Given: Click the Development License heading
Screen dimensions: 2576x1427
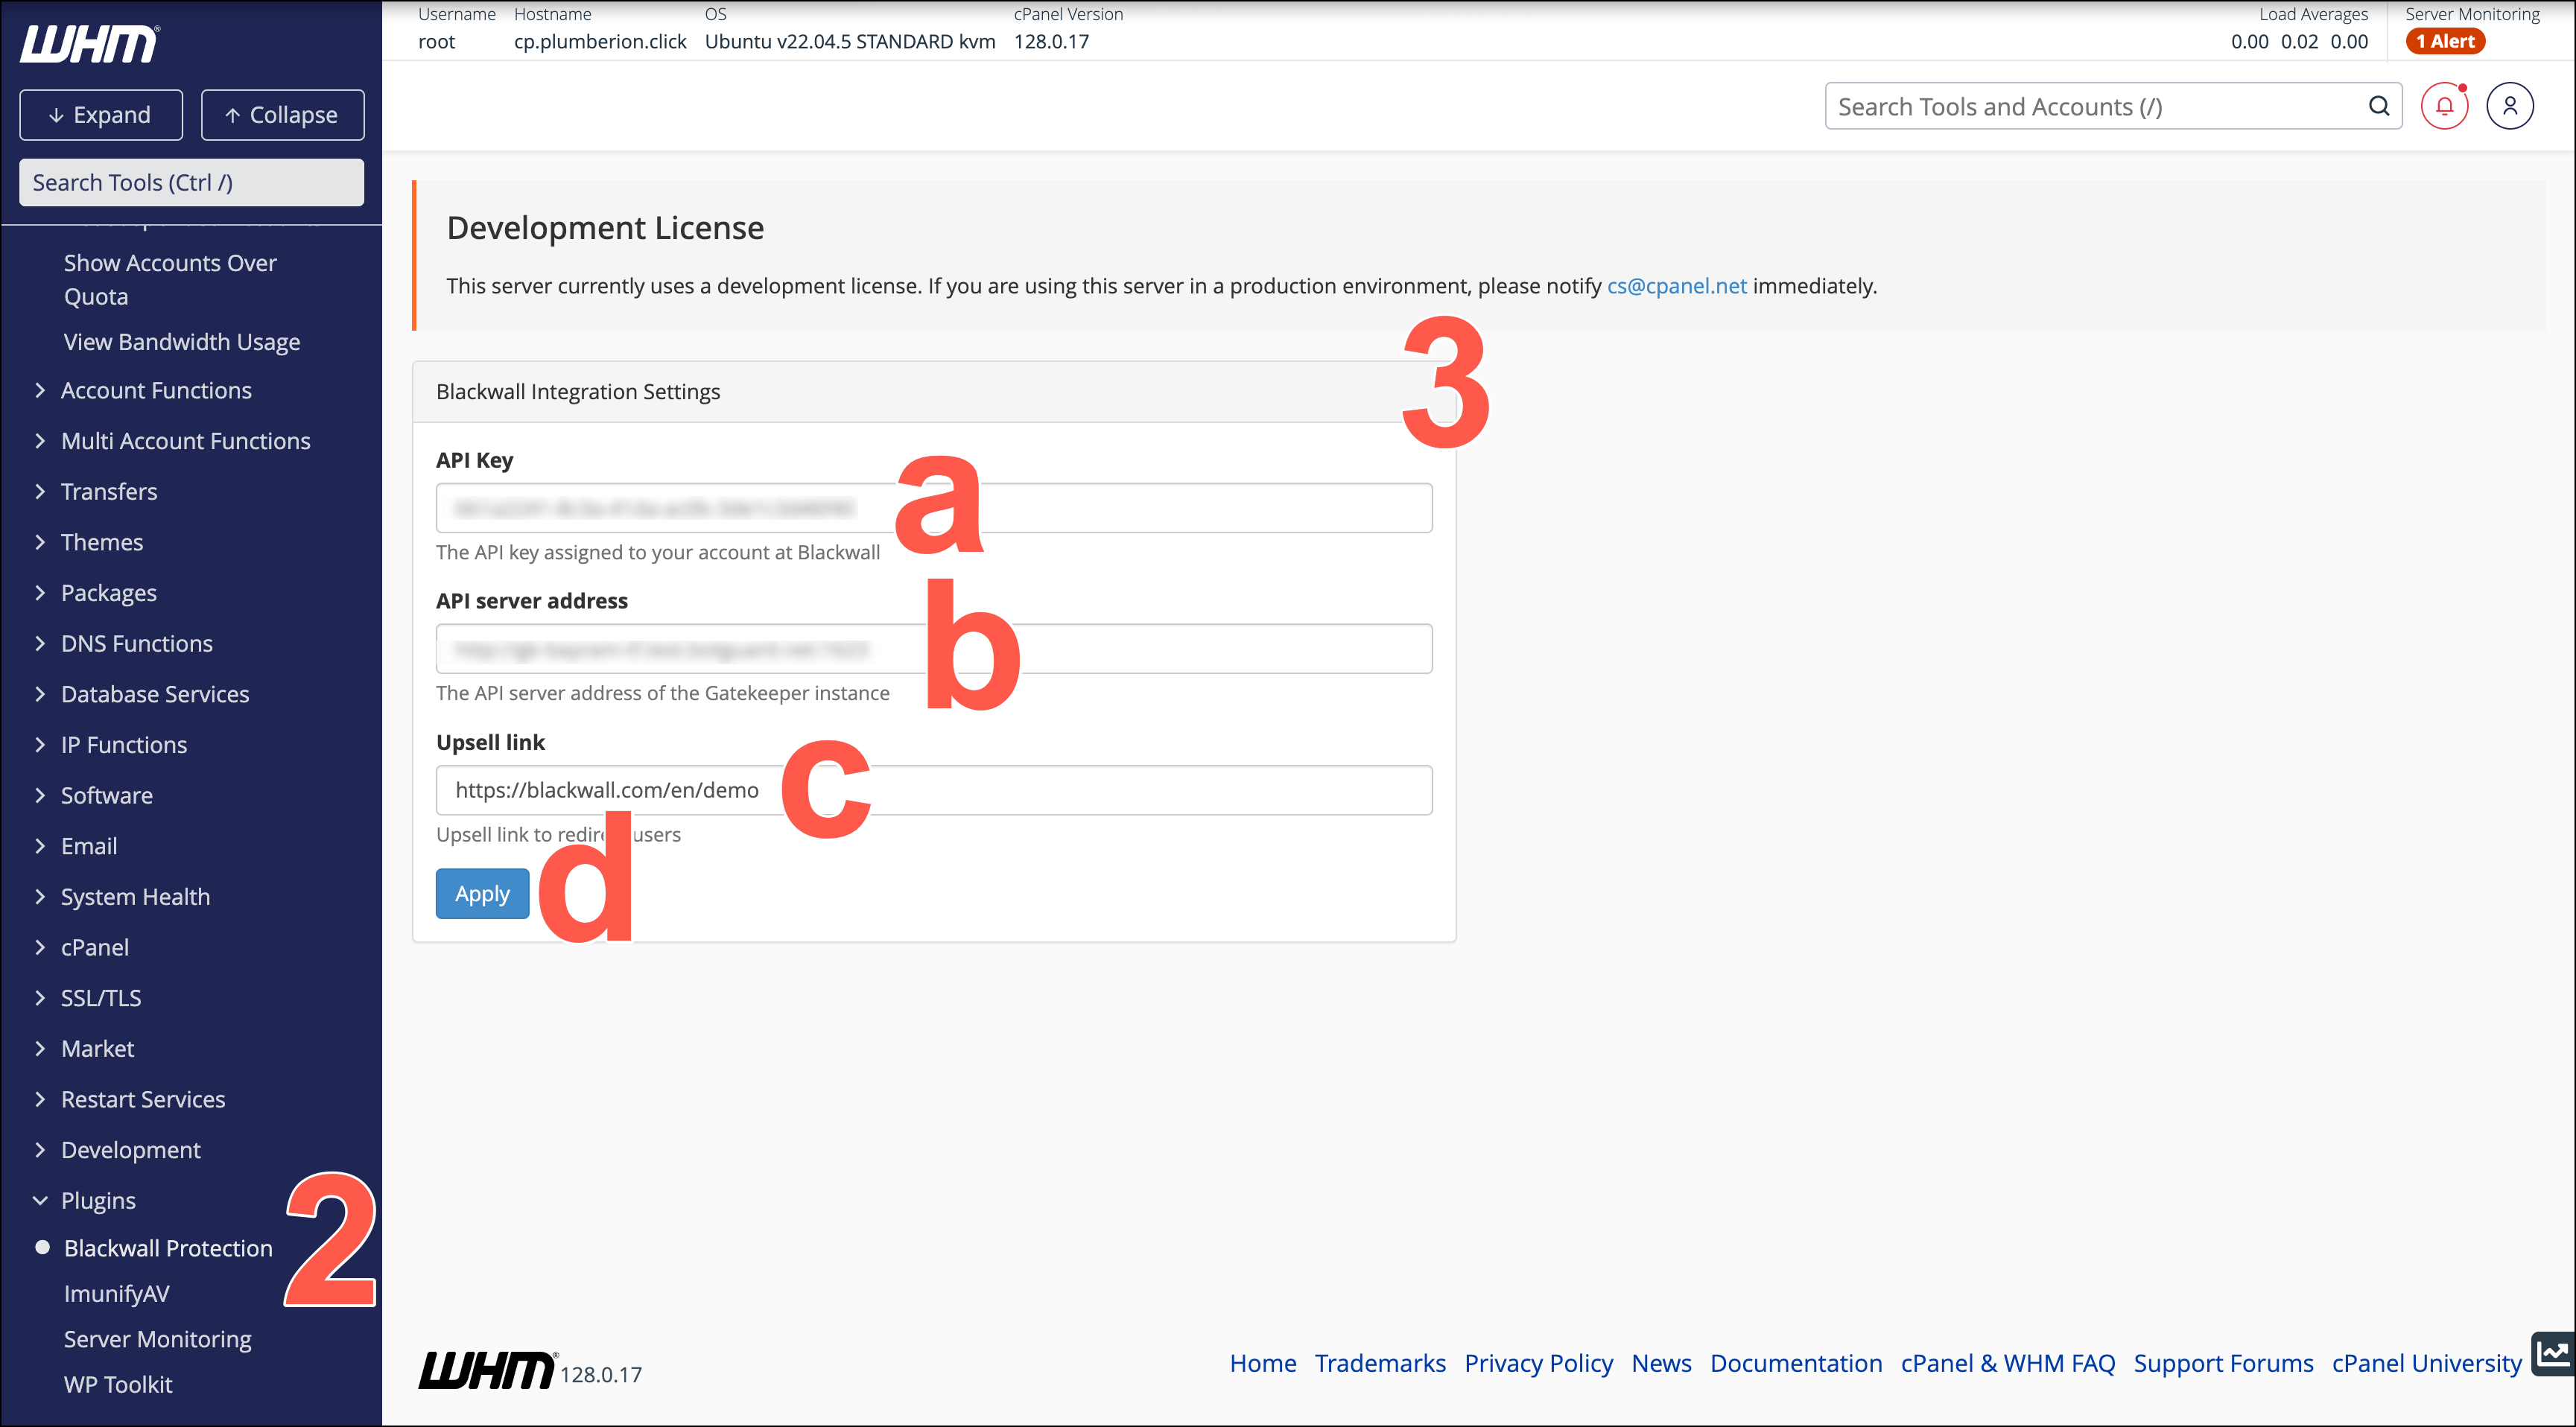Looking at the screenshot, I should click(x=605, y=228).
